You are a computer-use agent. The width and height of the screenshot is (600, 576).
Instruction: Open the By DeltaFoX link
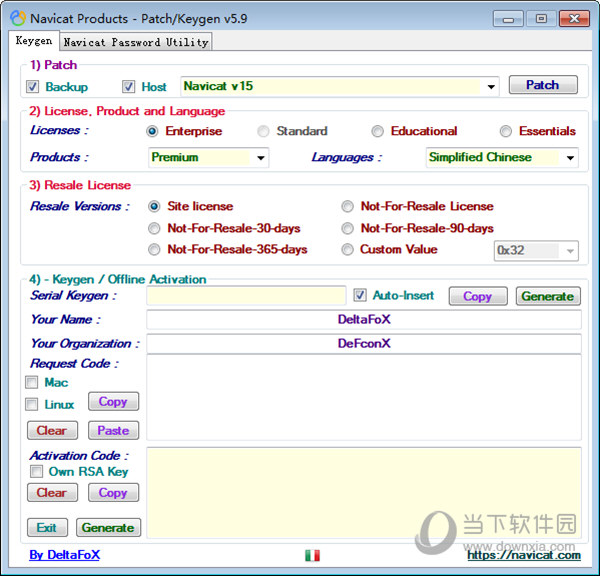click(64, 555)
